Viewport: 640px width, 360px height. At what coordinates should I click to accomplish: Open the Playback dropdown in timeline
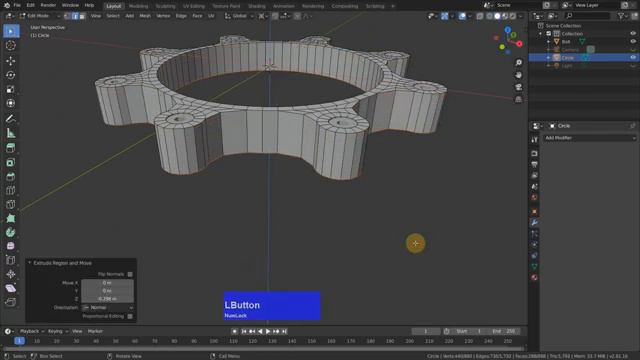click(x=32, y=331)
